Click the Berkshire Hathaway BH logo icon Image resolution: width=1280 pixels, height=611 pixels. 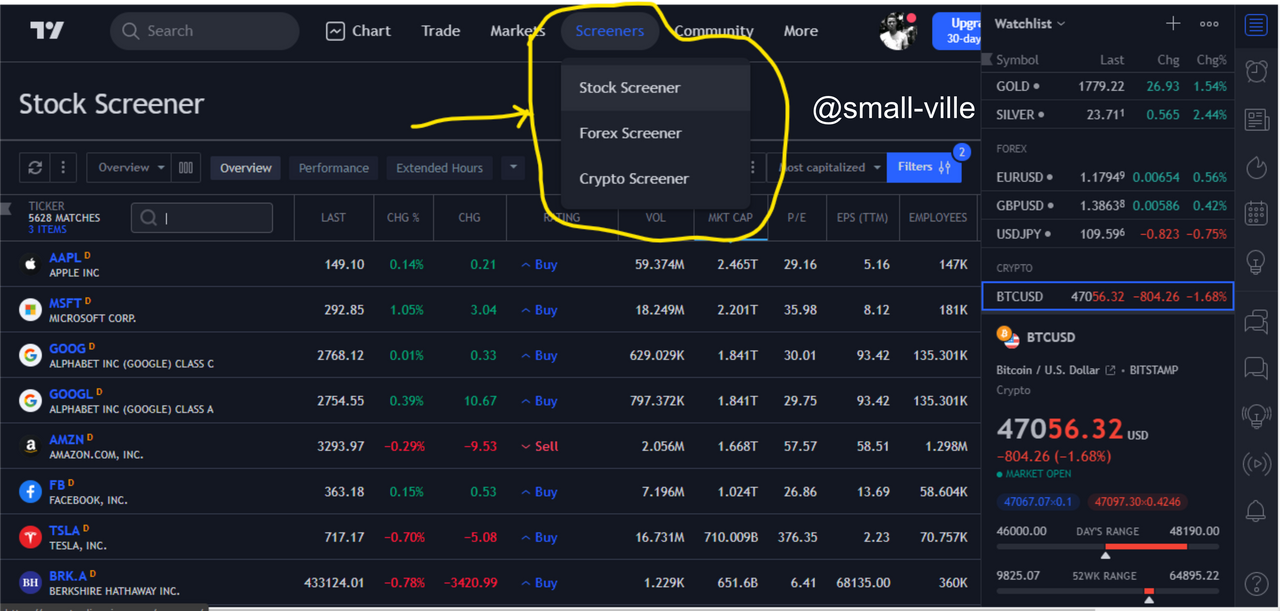click(30, 582)
